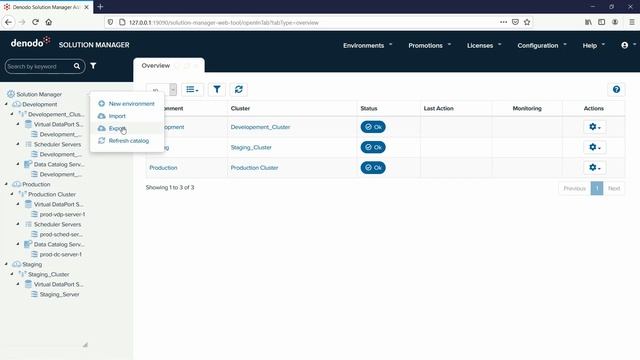640x360 pixels.
Task: Open the column list view dropdown
Action: (192, 89)
